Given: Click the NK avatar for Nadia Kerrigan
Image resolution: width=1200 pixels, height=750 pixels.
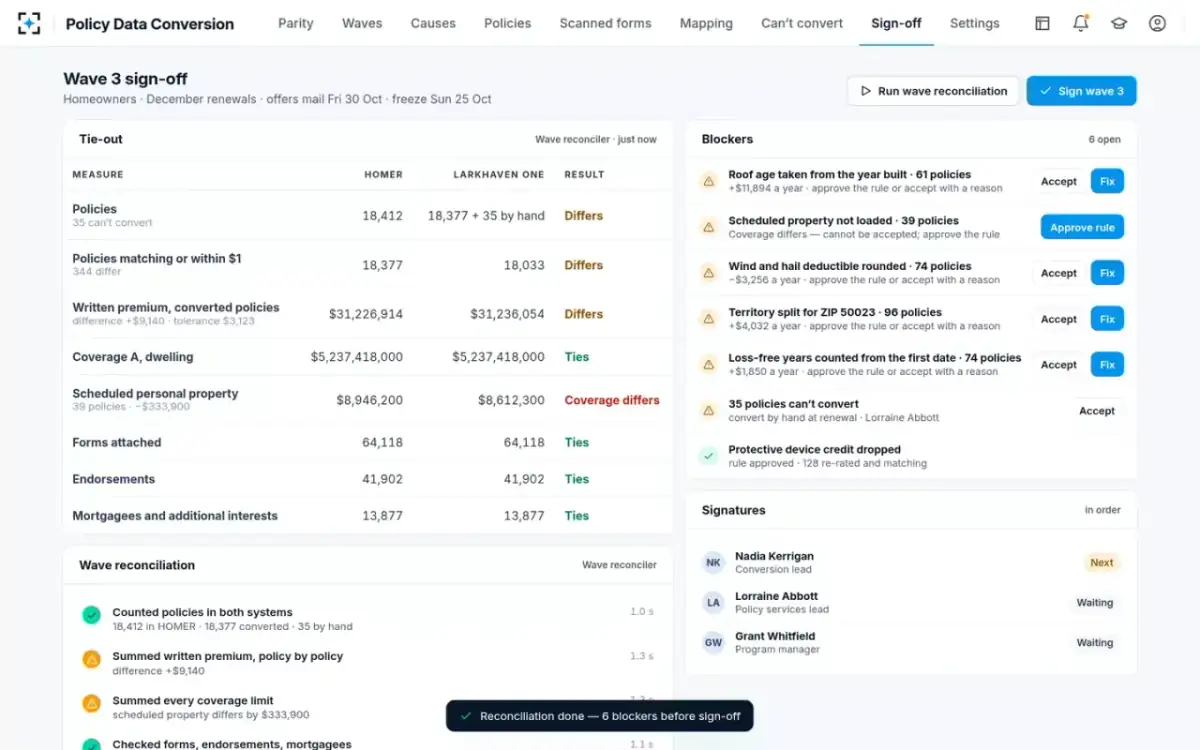Looking at the screenshot, I should point(713,563).
